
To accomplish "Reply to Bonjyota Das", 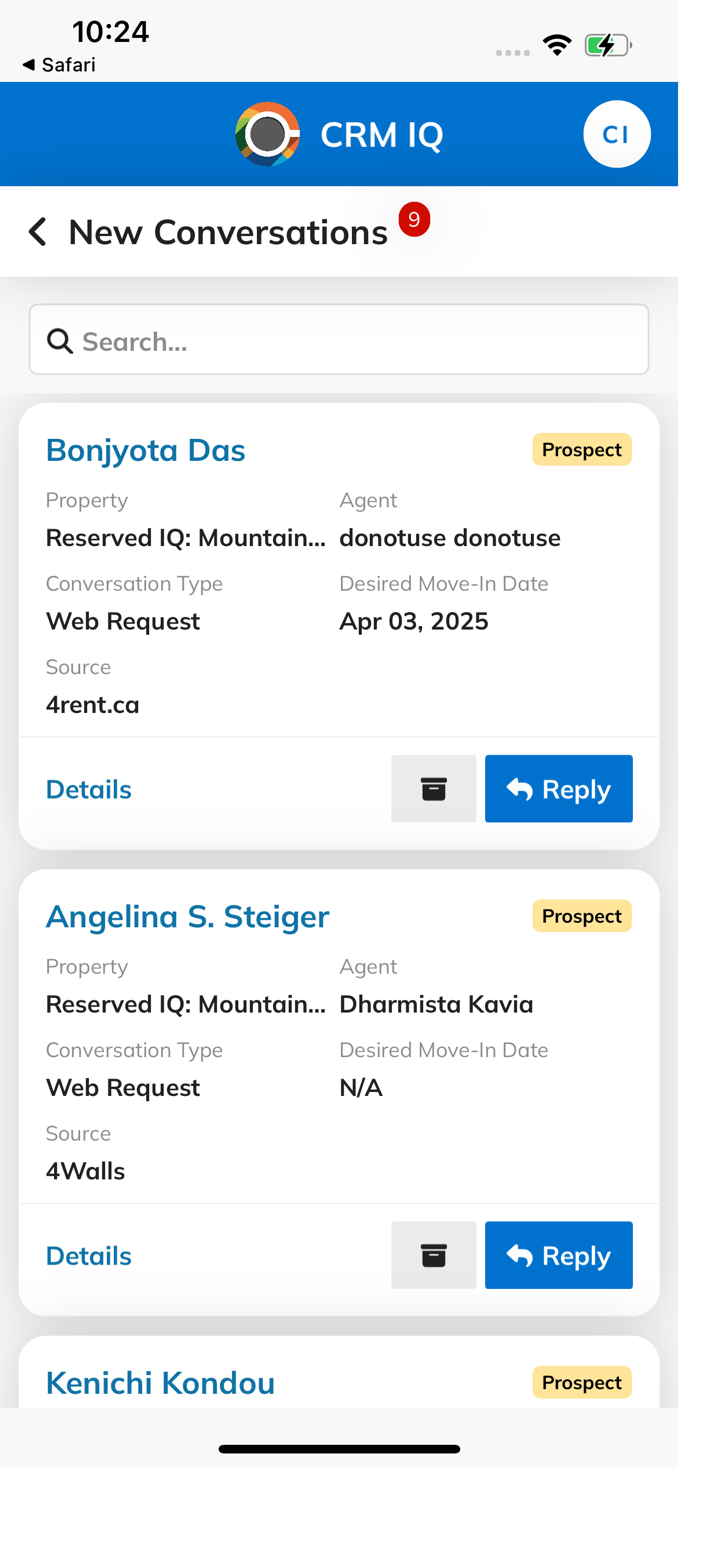I will pyautogui.click(x=559, y=789).
